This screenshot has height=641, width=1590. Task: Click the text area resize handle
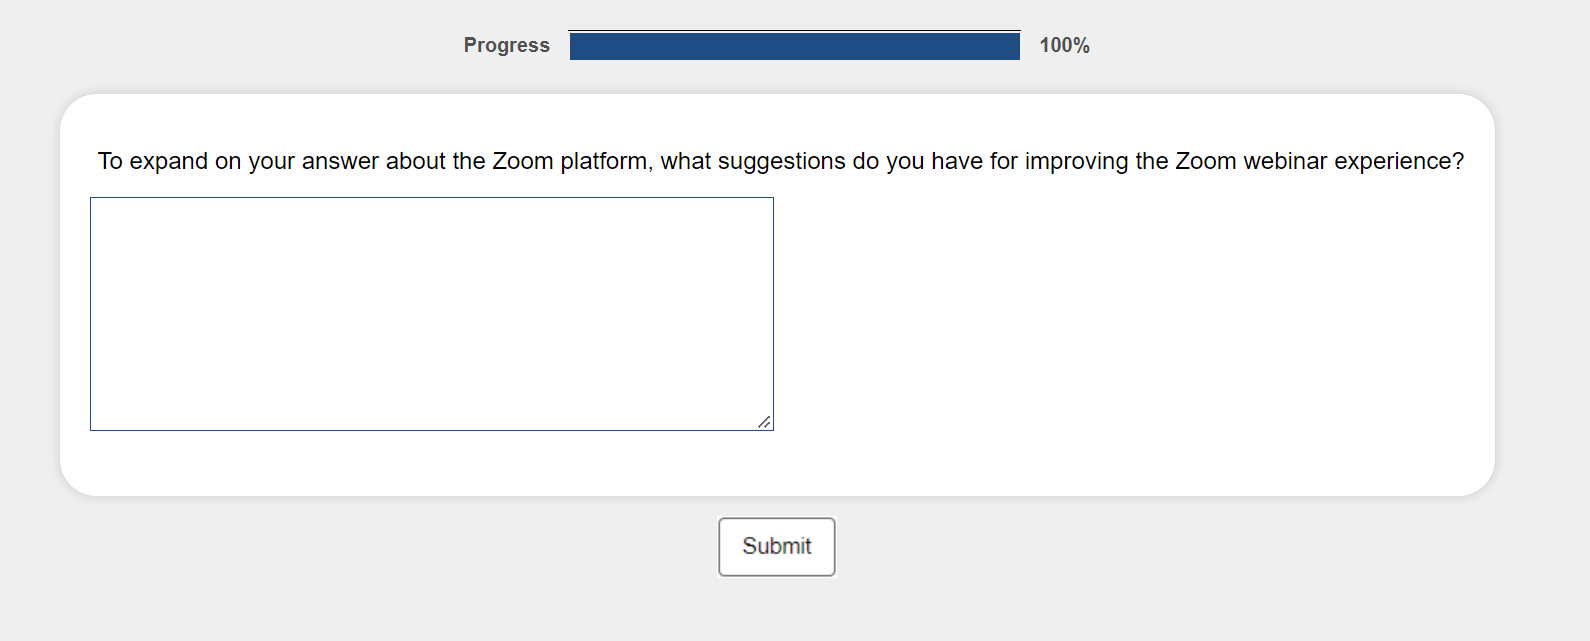764,422
